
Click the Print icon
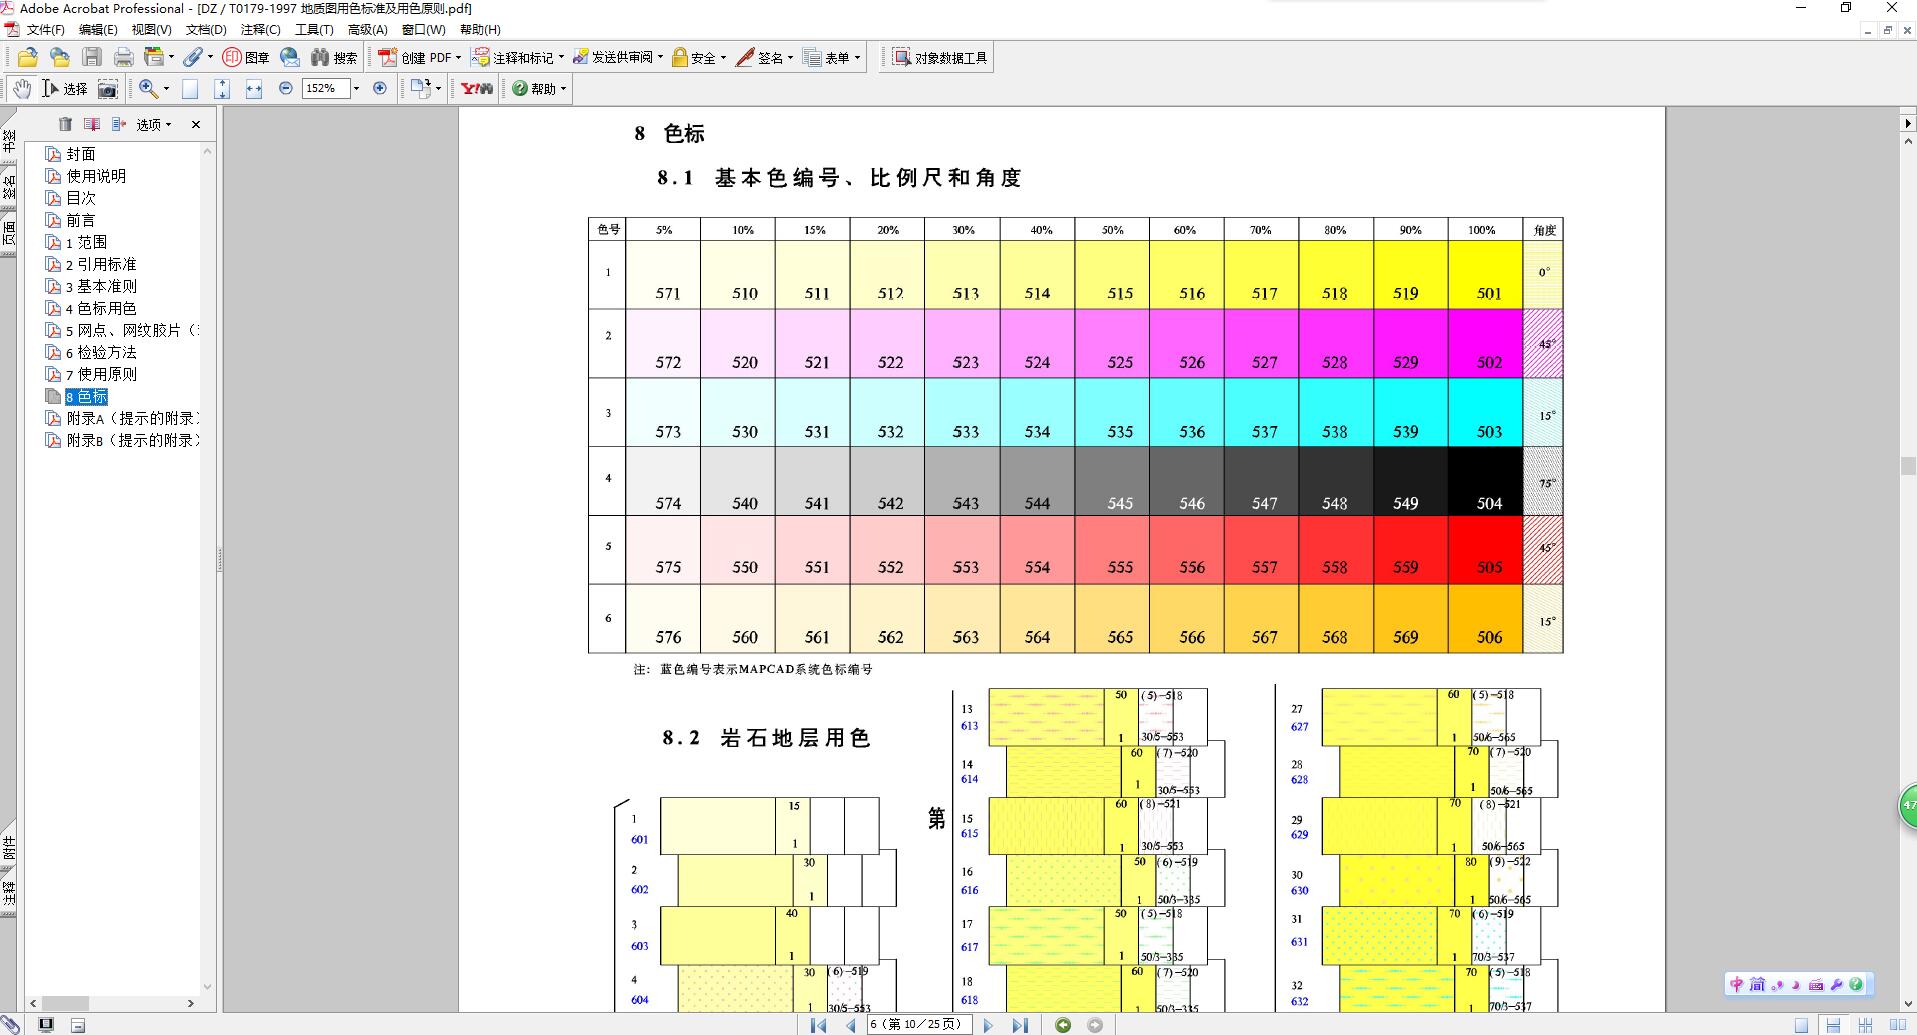(x=123, y=58)
